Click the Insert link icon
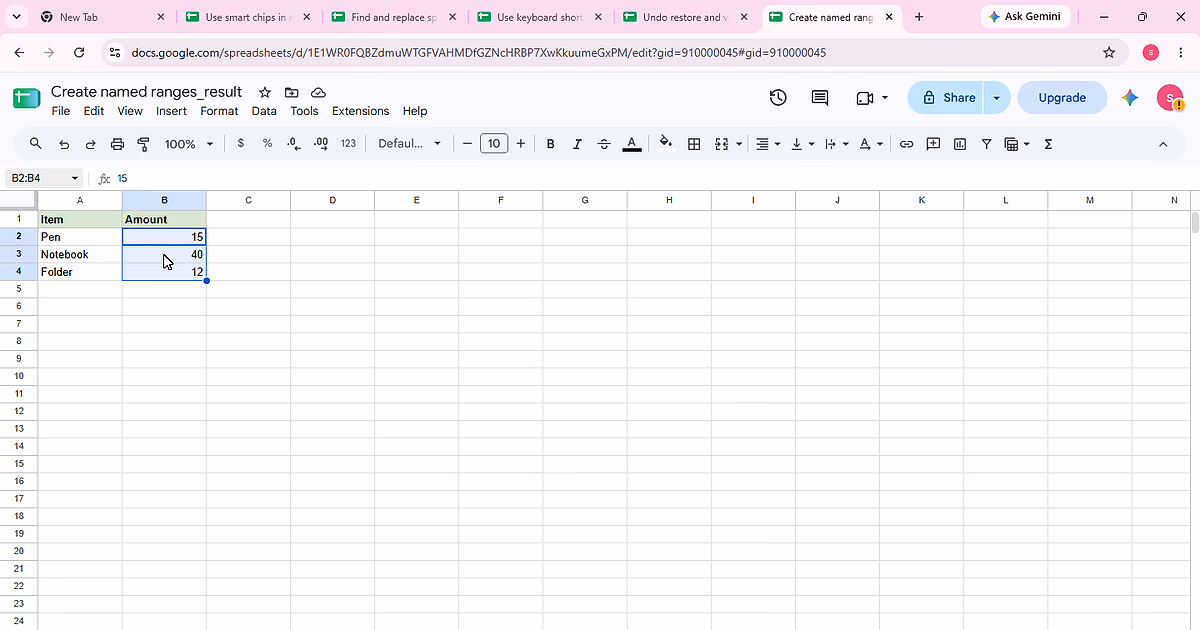 906,144
